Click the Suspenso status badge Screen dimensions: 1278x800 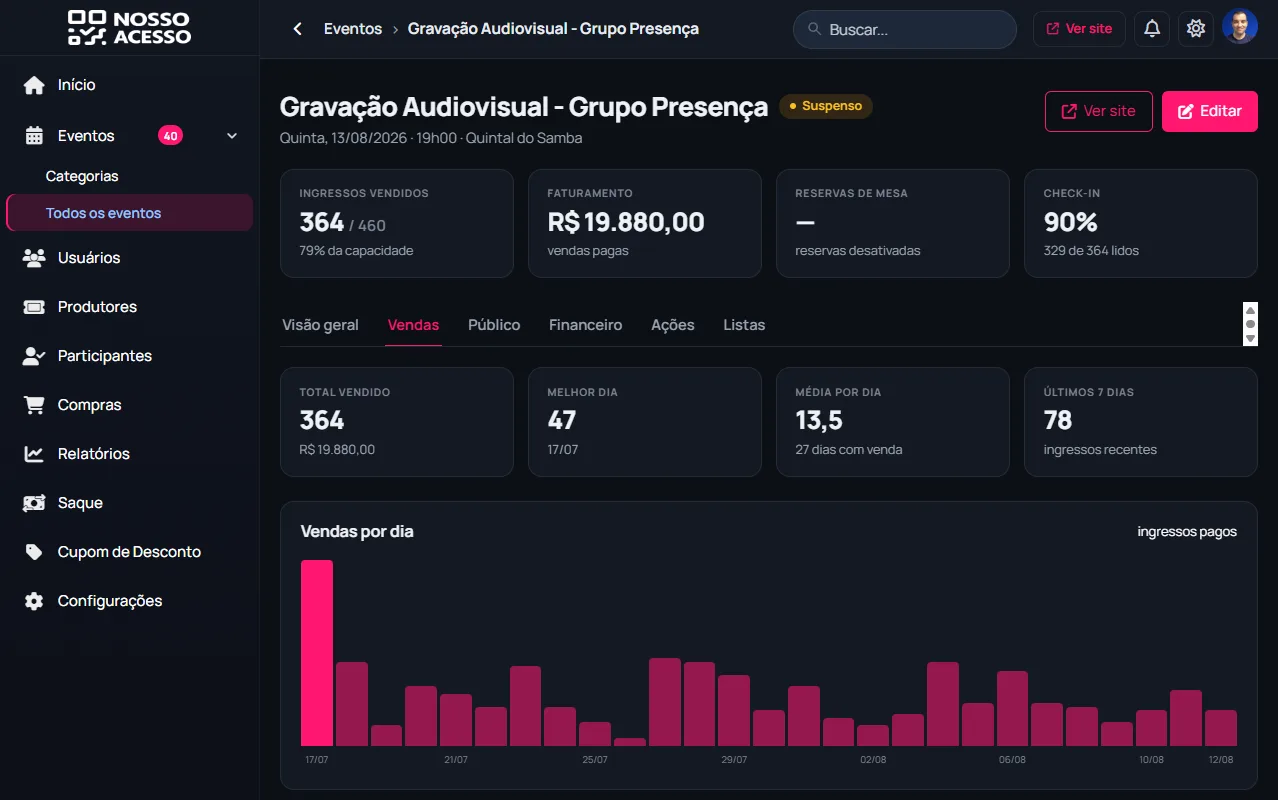coord(826,106)
